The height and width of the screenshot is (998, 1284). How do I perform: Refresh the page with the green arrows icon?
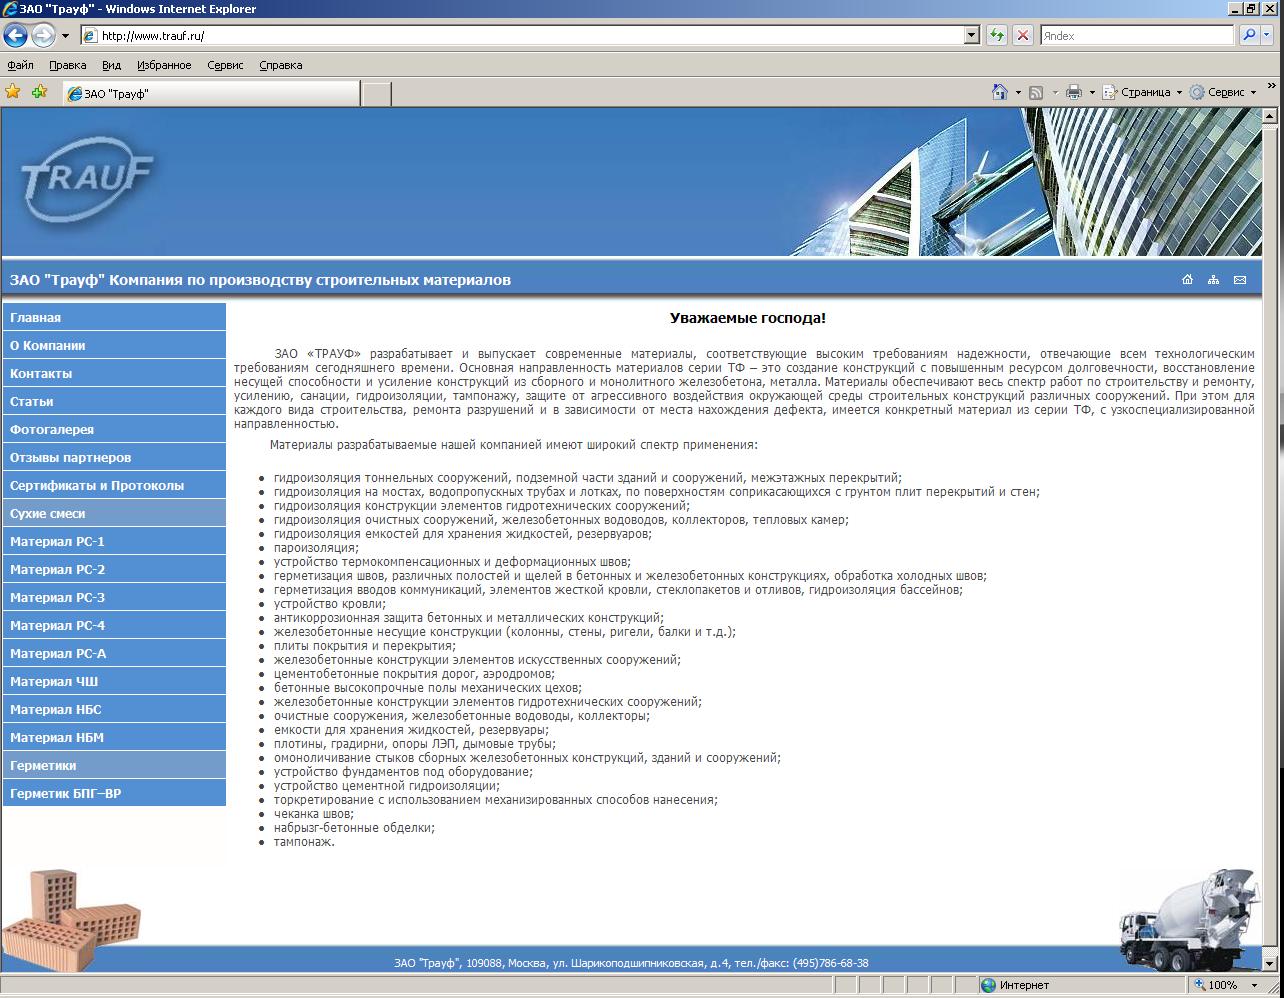pyautogui.click(x=997, y=35)
